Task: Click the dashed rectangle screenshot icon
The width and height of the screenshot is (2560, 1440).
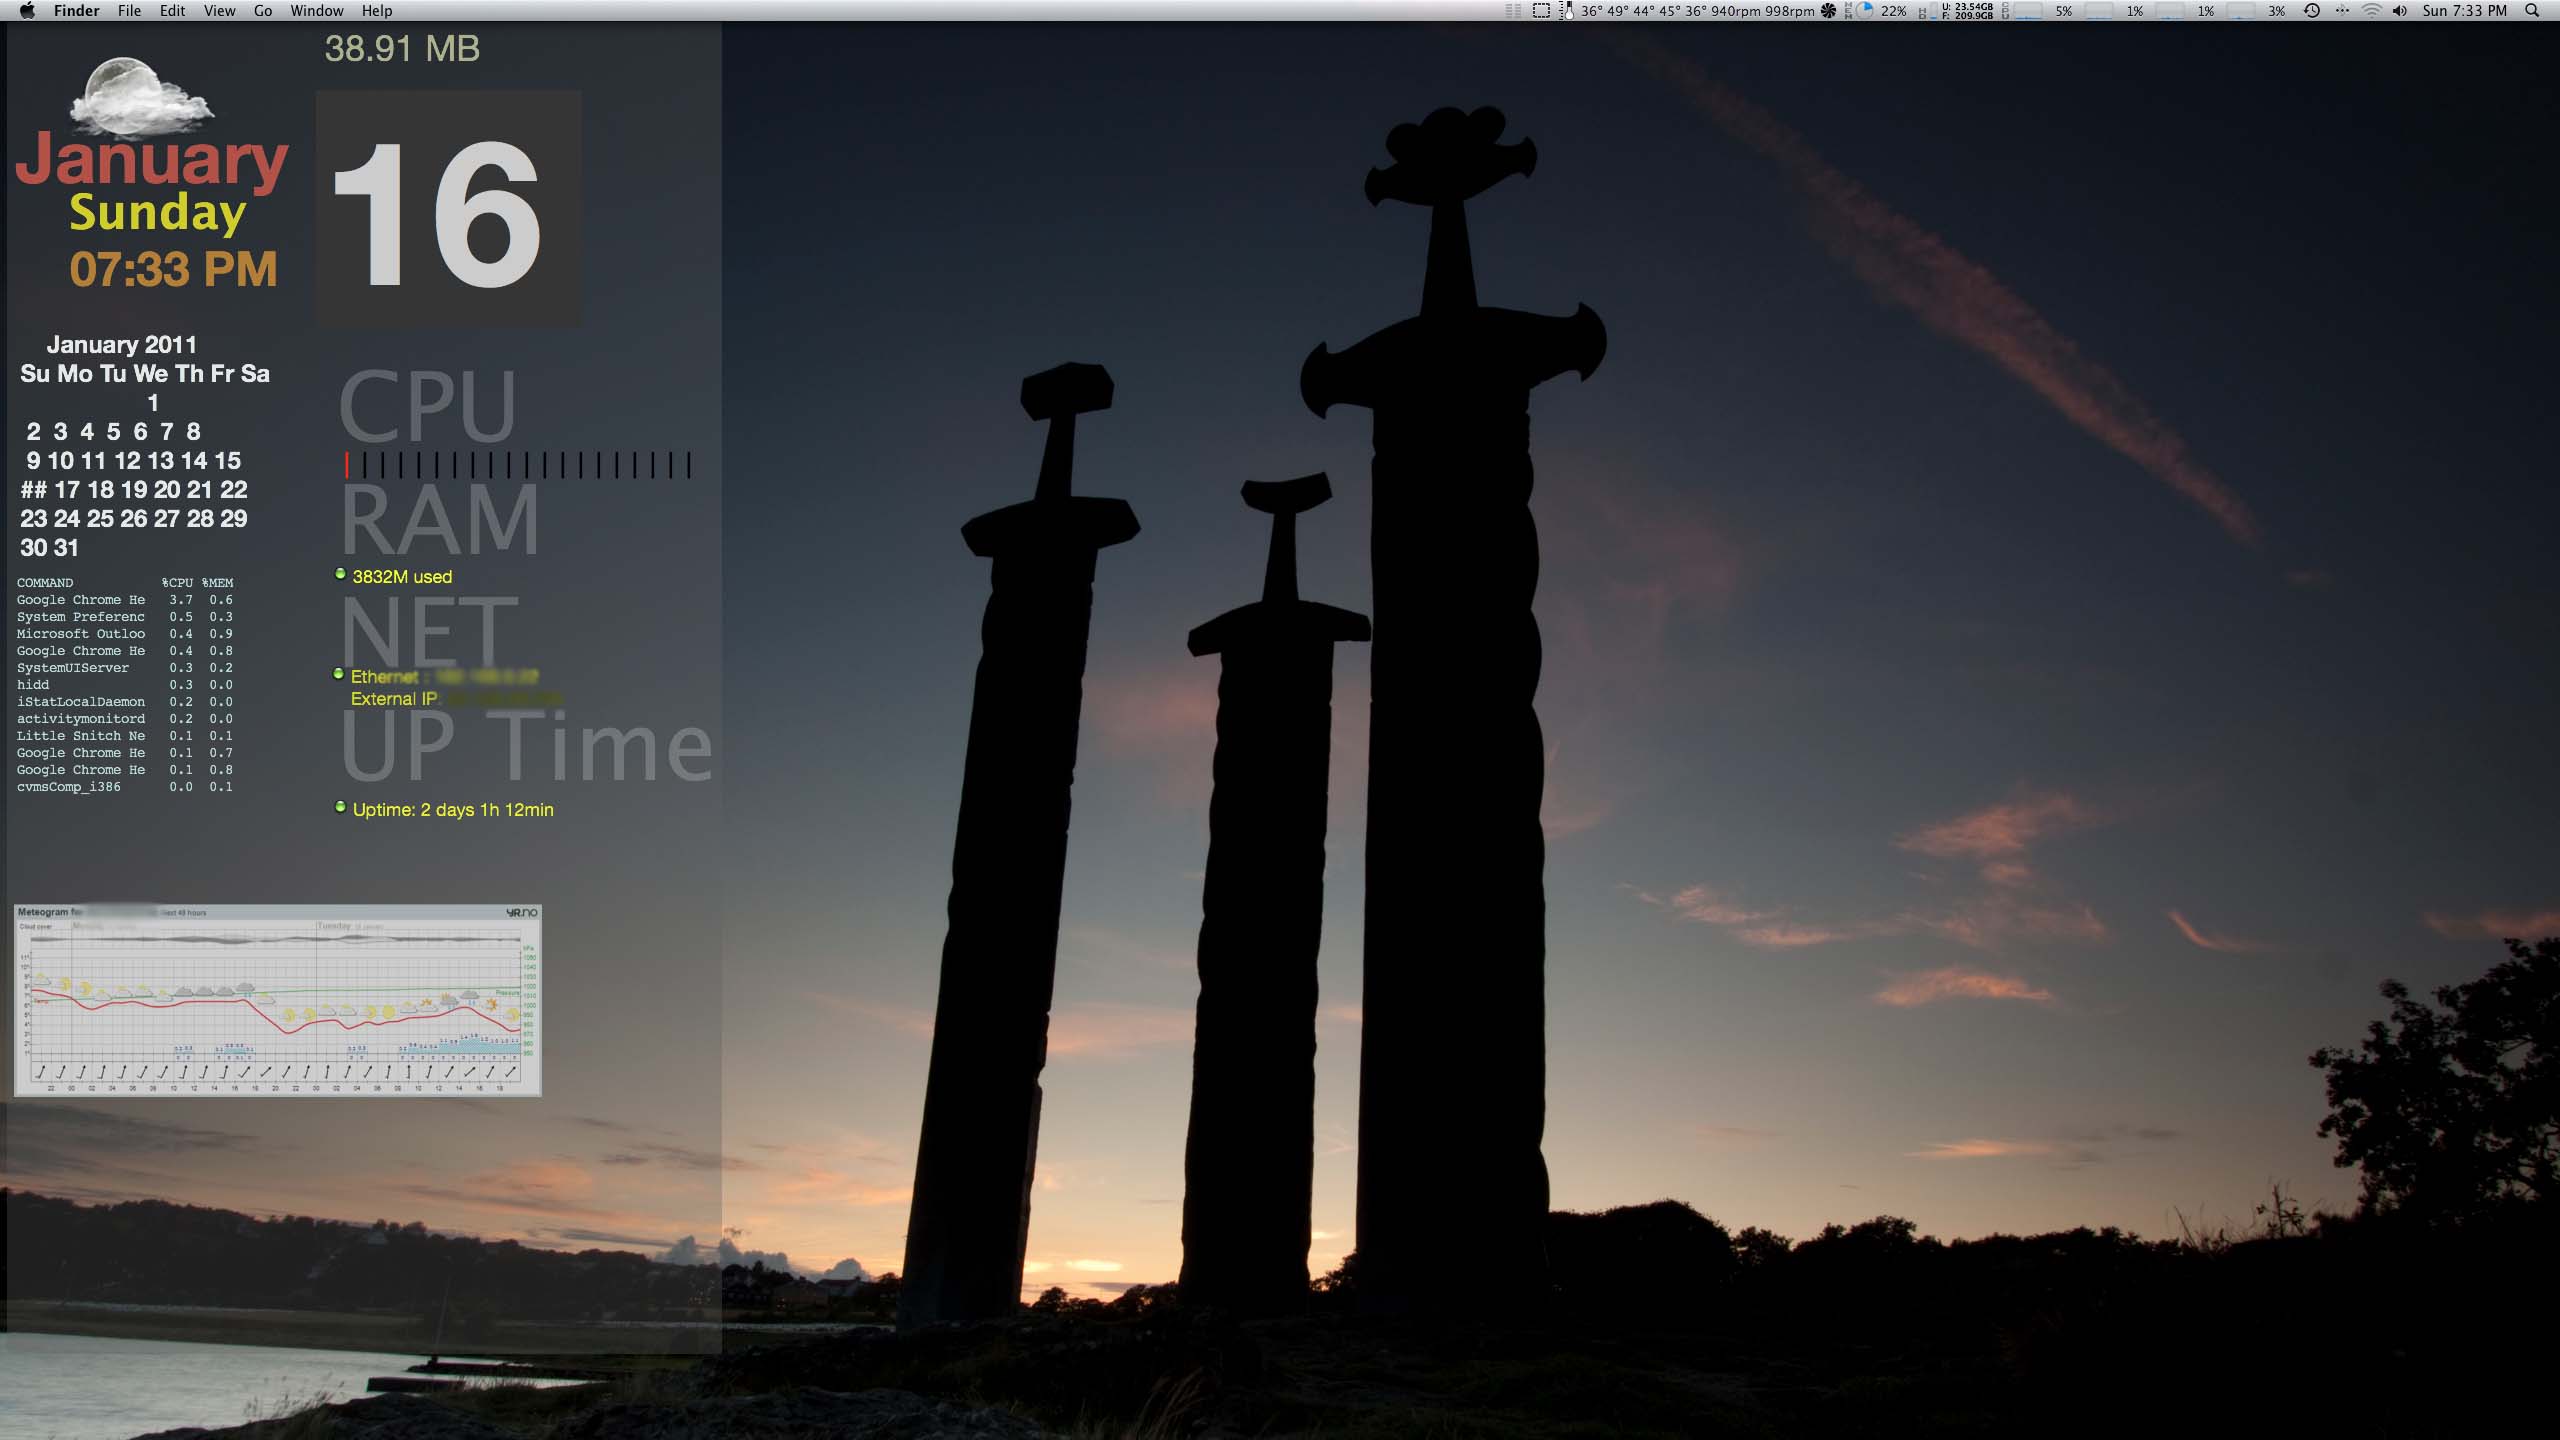Action: pyautogui.click(x=1542, y=11)
